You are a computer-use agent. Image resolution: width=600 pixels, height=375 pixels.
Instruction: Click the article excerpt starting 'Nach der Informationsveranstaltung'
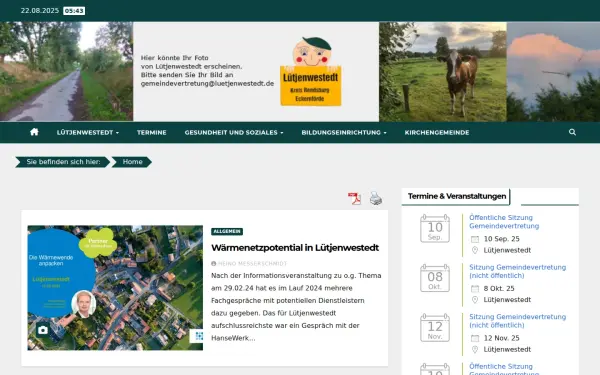296,307
